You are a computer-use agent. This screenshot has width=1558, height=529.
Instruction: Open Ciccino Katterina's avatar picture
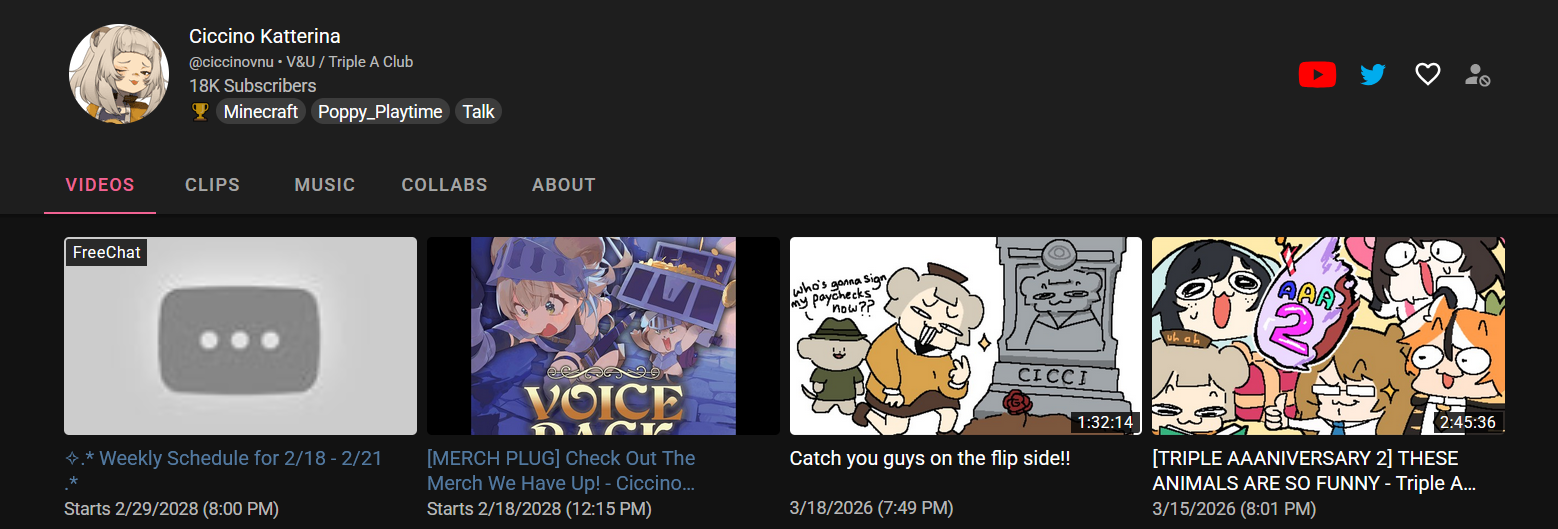tap(118, 74)
